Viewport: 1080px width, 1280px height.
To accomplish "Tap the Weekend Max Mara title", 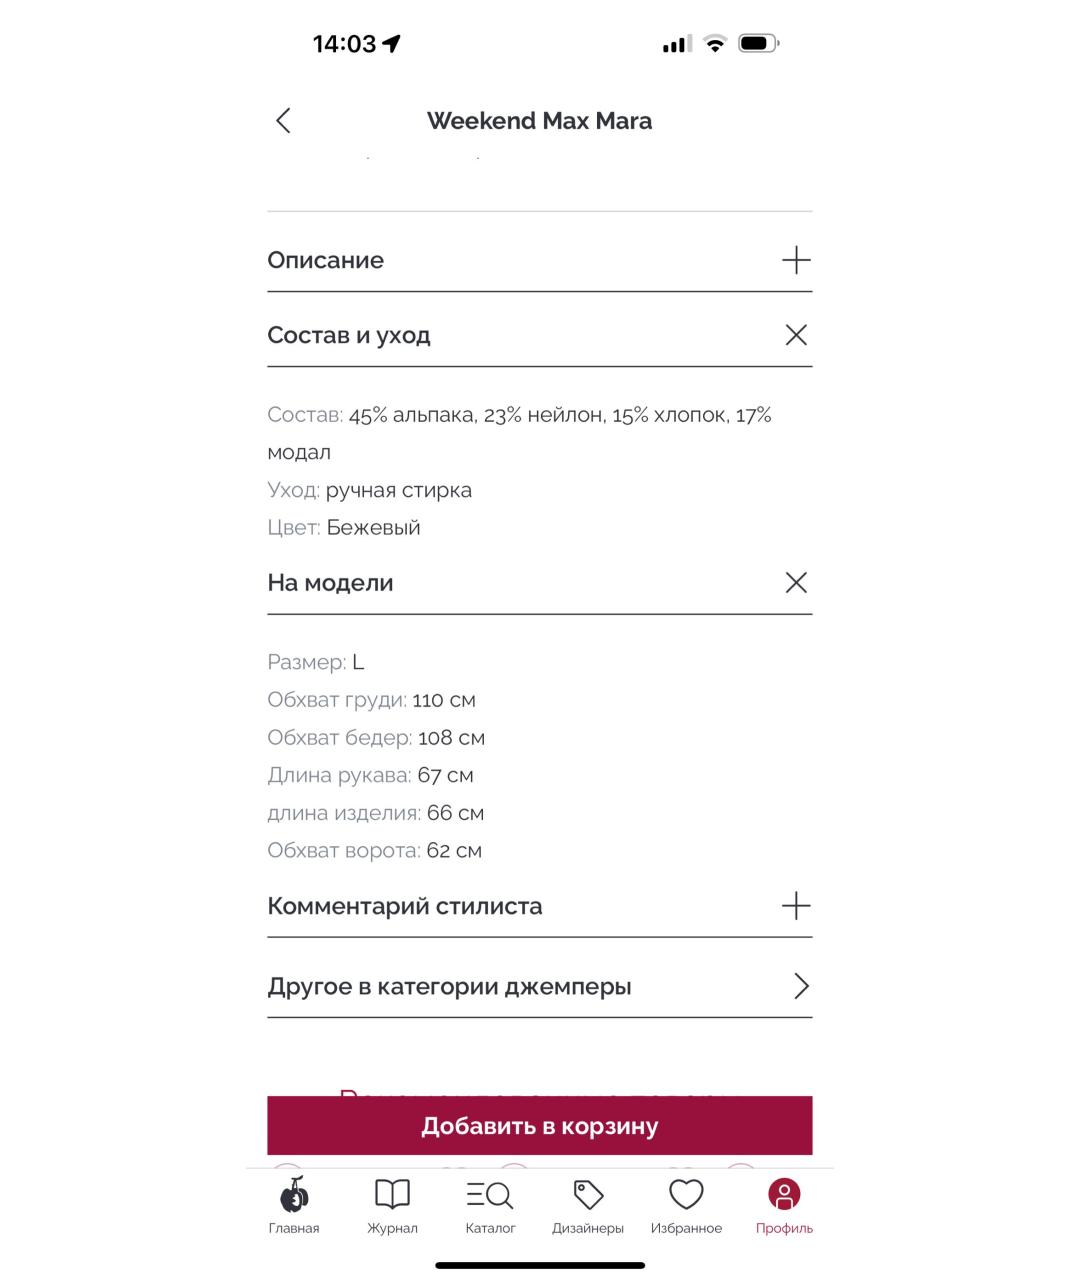I will tap(539, 121).
